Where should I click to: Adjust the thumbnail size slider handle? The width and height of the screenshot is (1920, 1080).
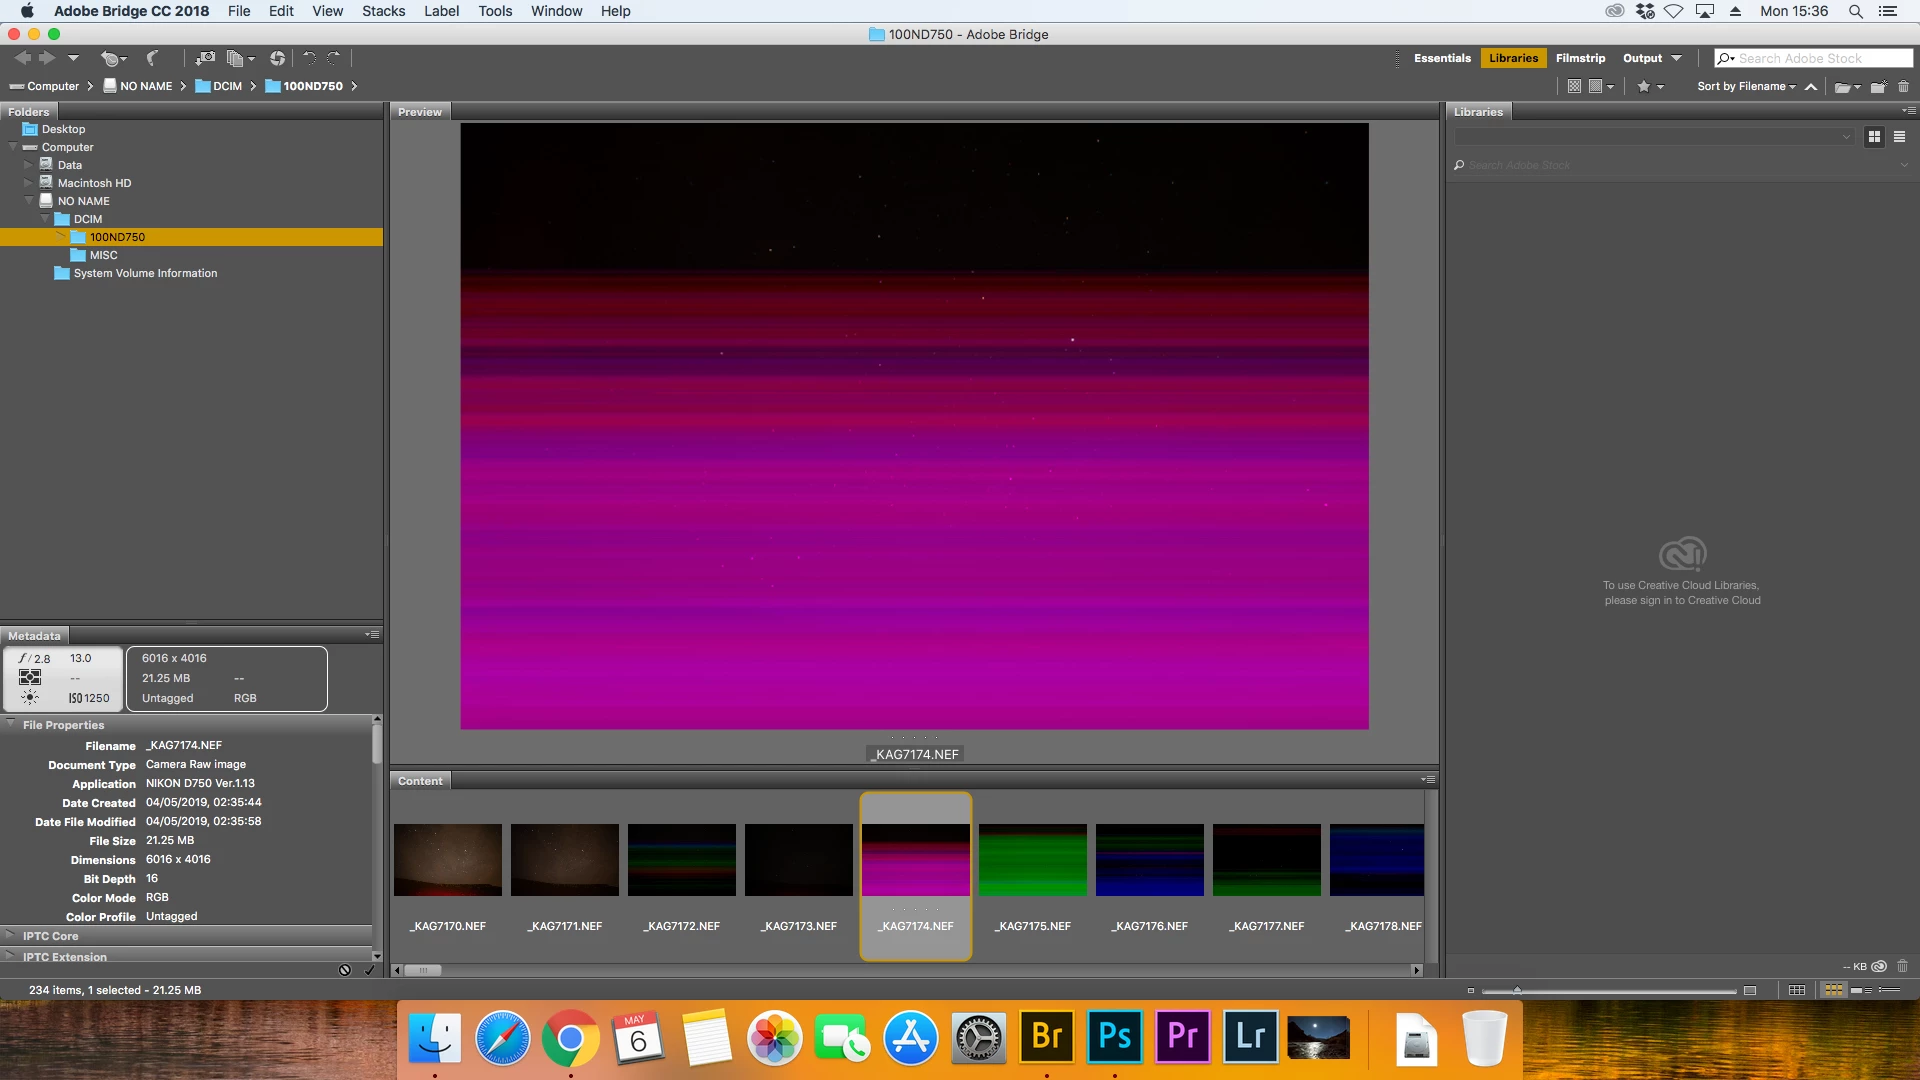pos(1517,990)
